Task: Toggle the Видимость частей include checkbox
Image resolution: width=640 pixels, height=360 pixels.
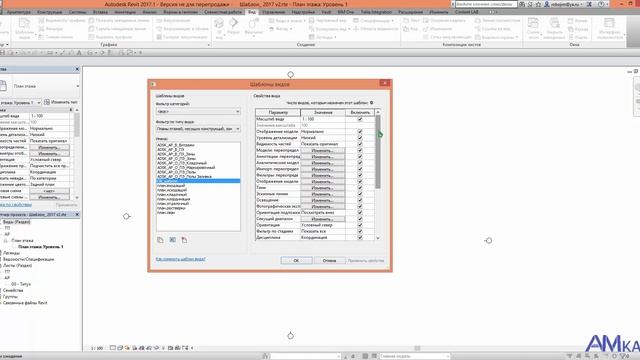Action: [360, 144]
